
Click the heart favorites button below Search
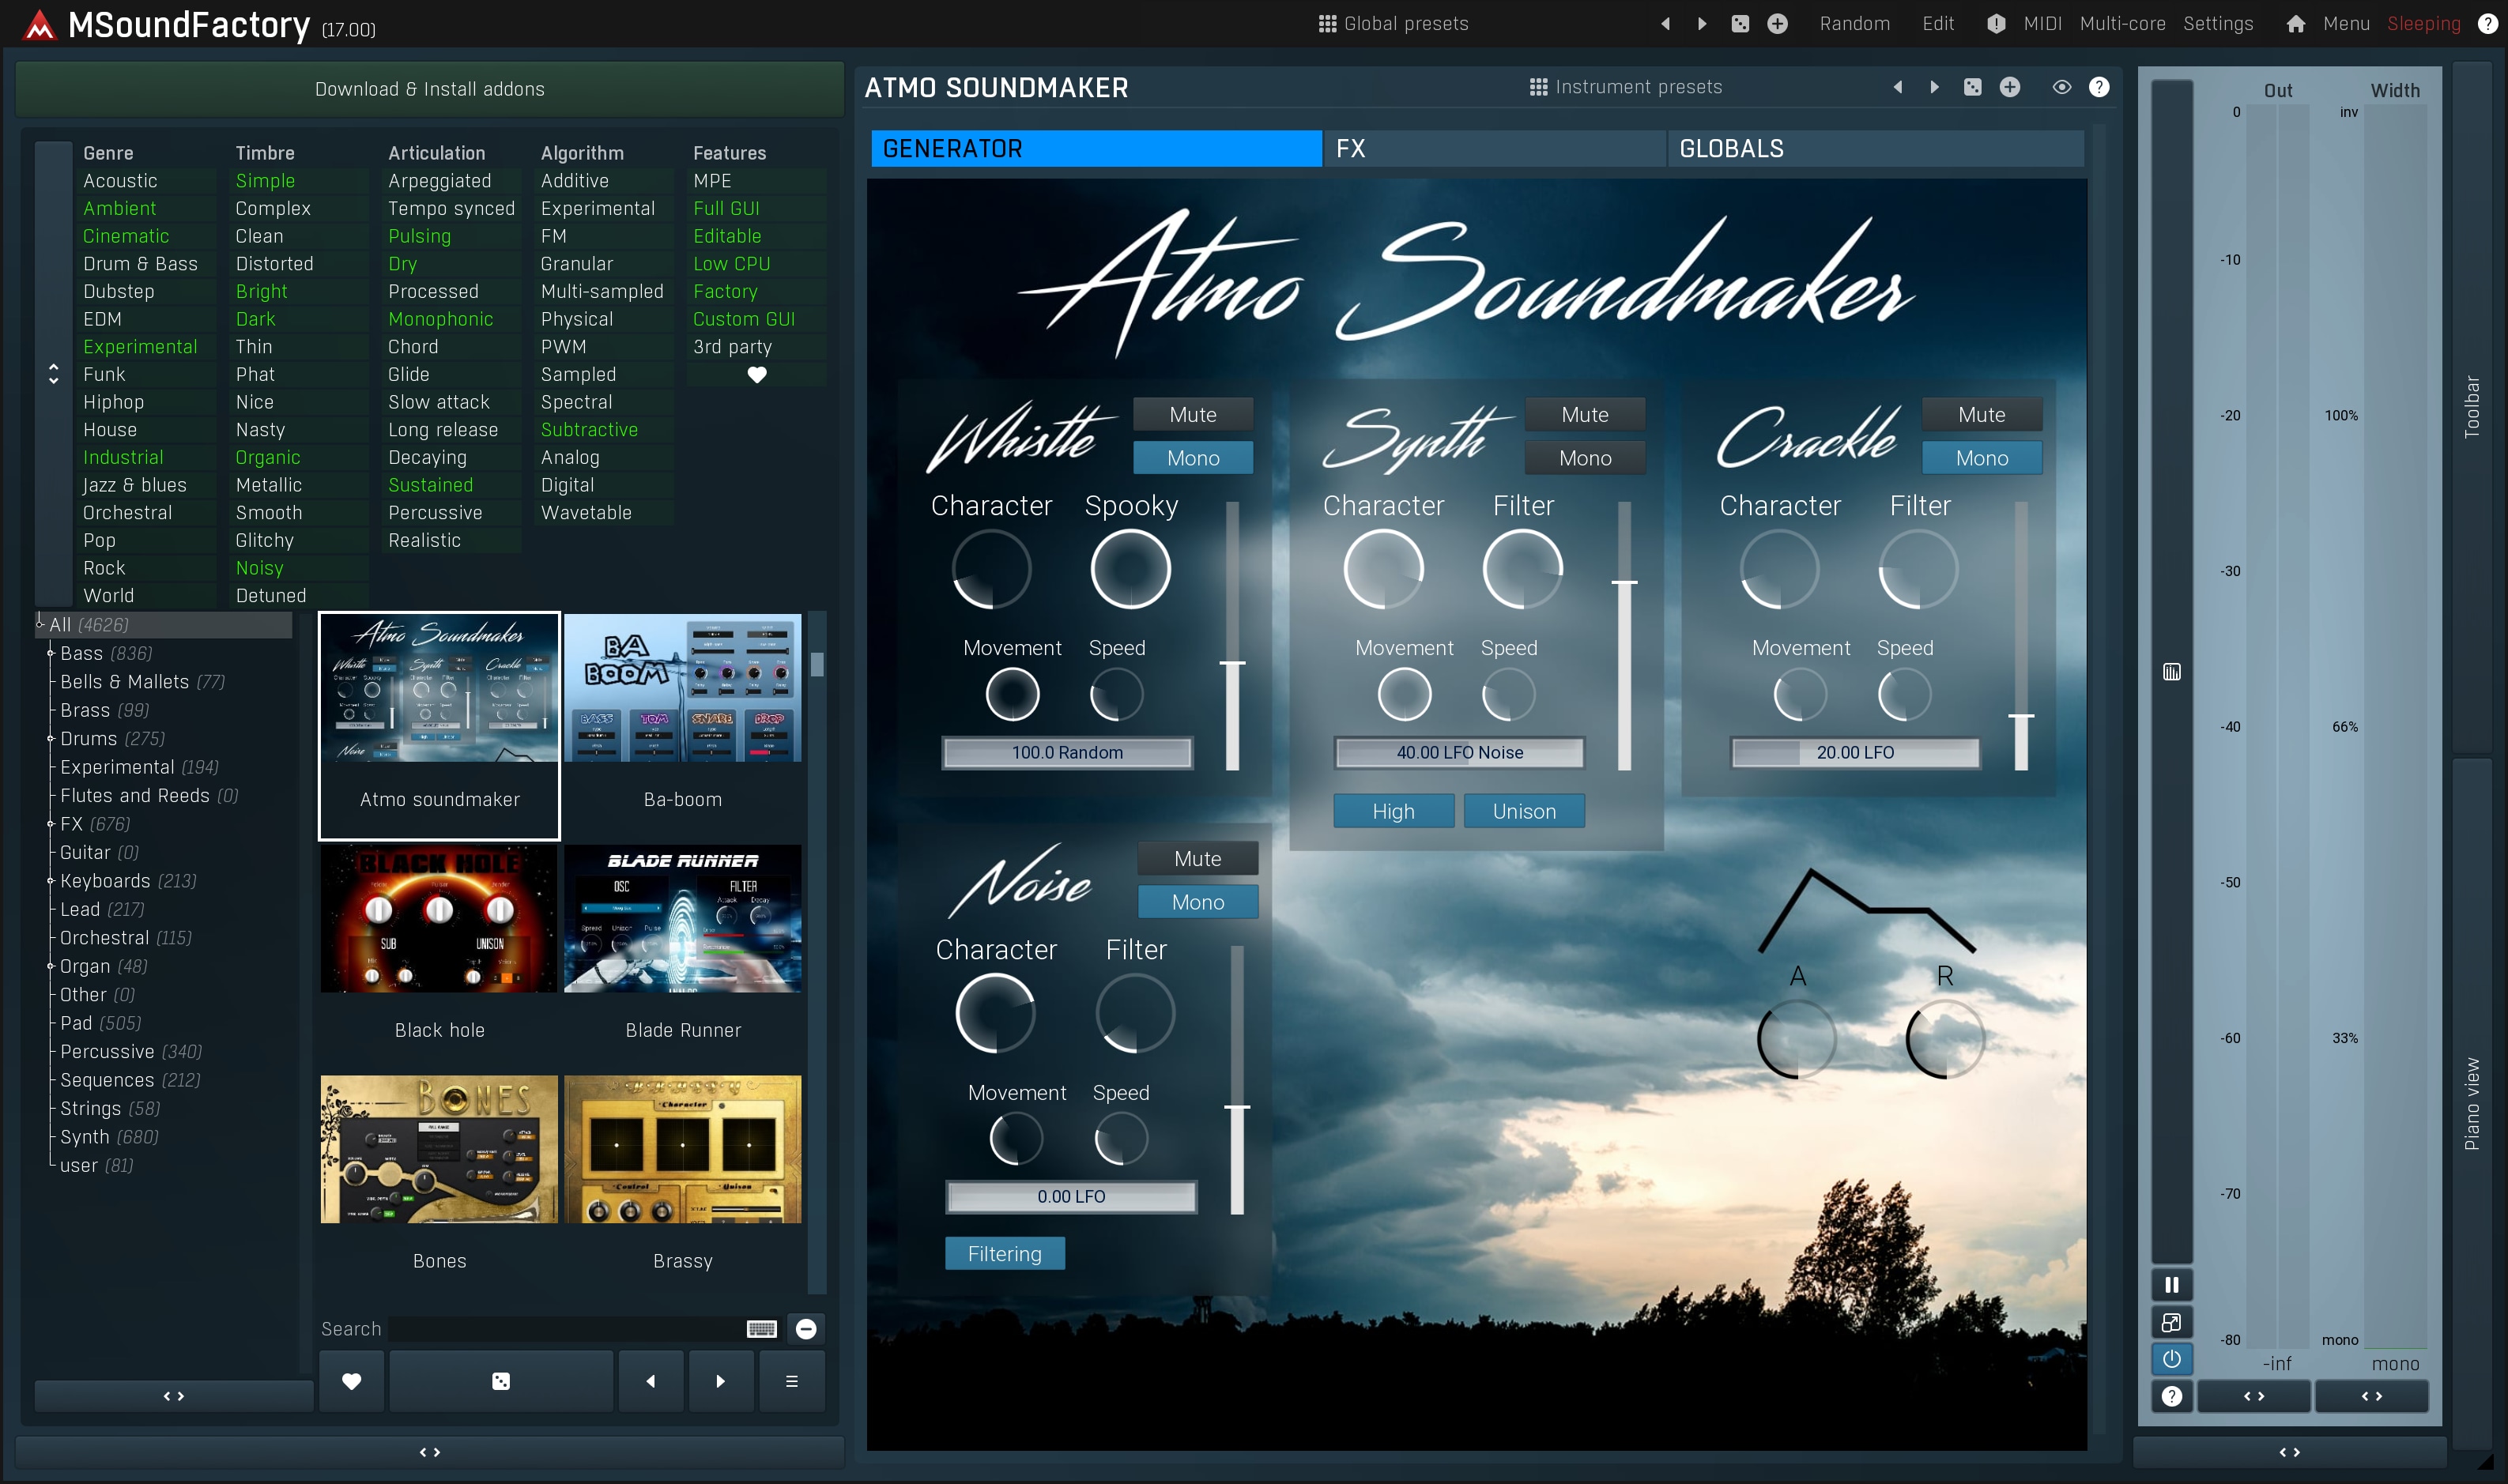[351, 1382]
